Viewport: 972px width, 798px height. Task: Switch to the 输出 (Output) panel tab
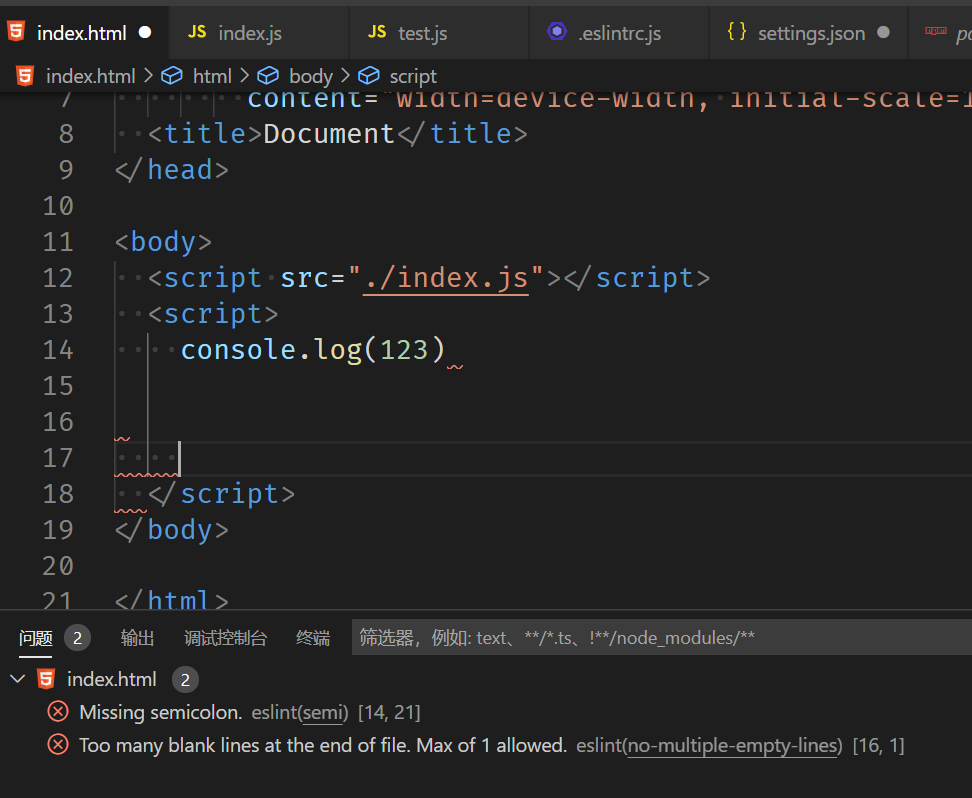coord(137,638)
